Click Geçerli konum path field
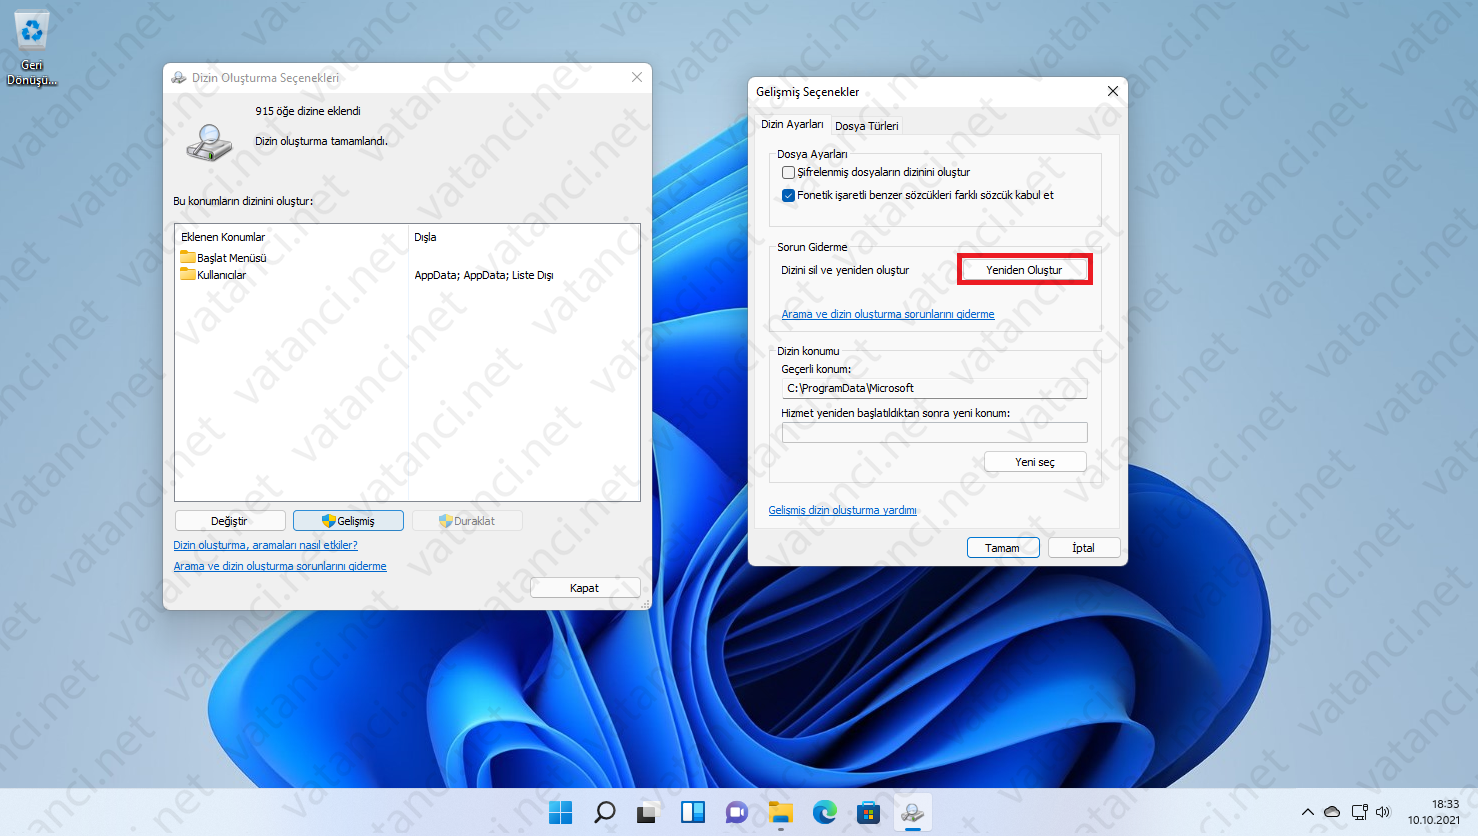Screen dimensions: 1478x836 [934, 388]
